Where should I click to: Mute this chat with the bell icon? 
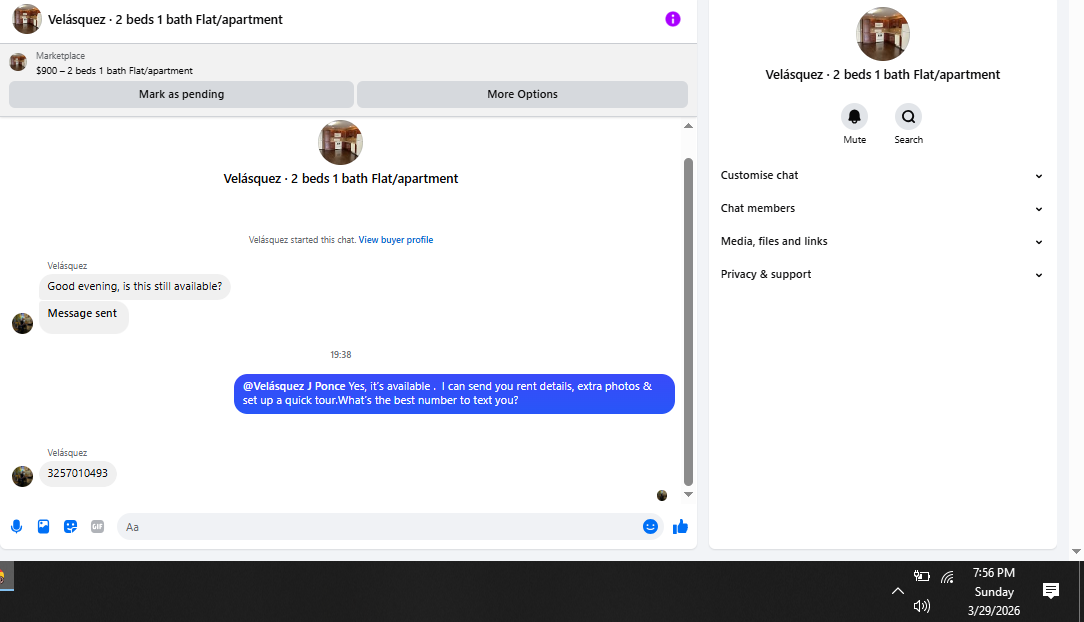click(854, 117)
